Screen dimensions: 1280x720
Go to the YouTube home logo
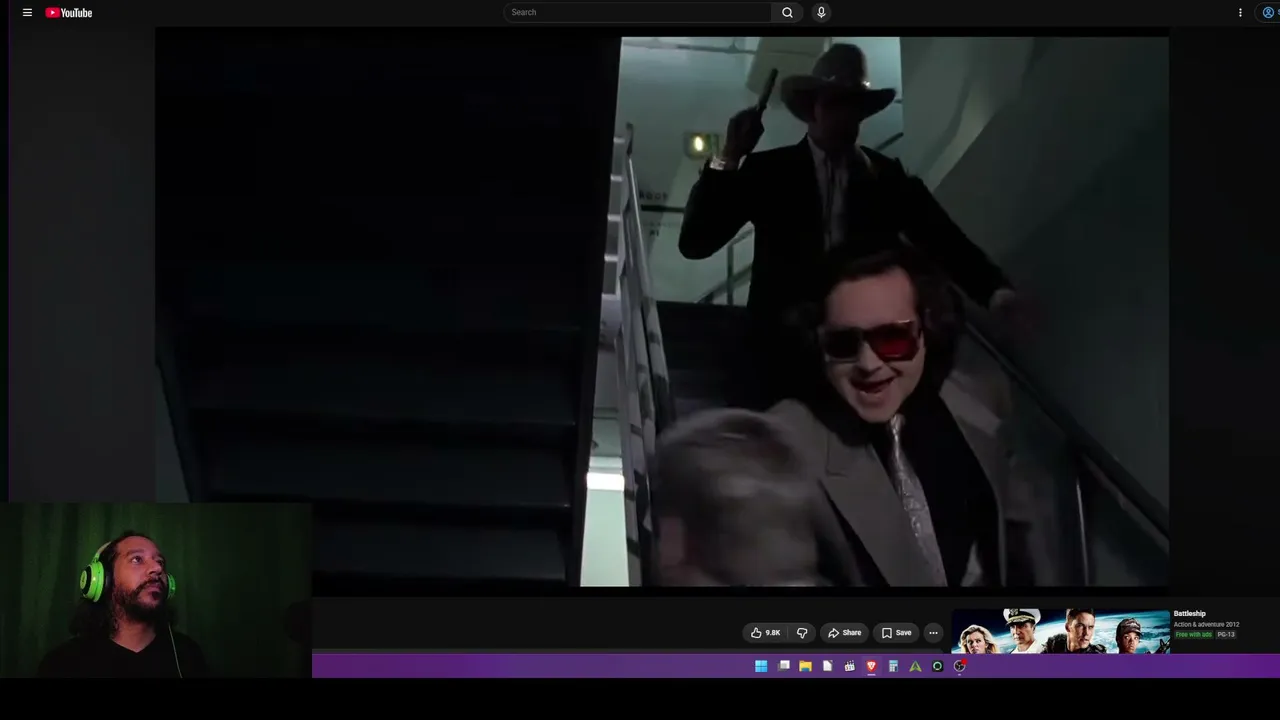[x=69, y=13]
